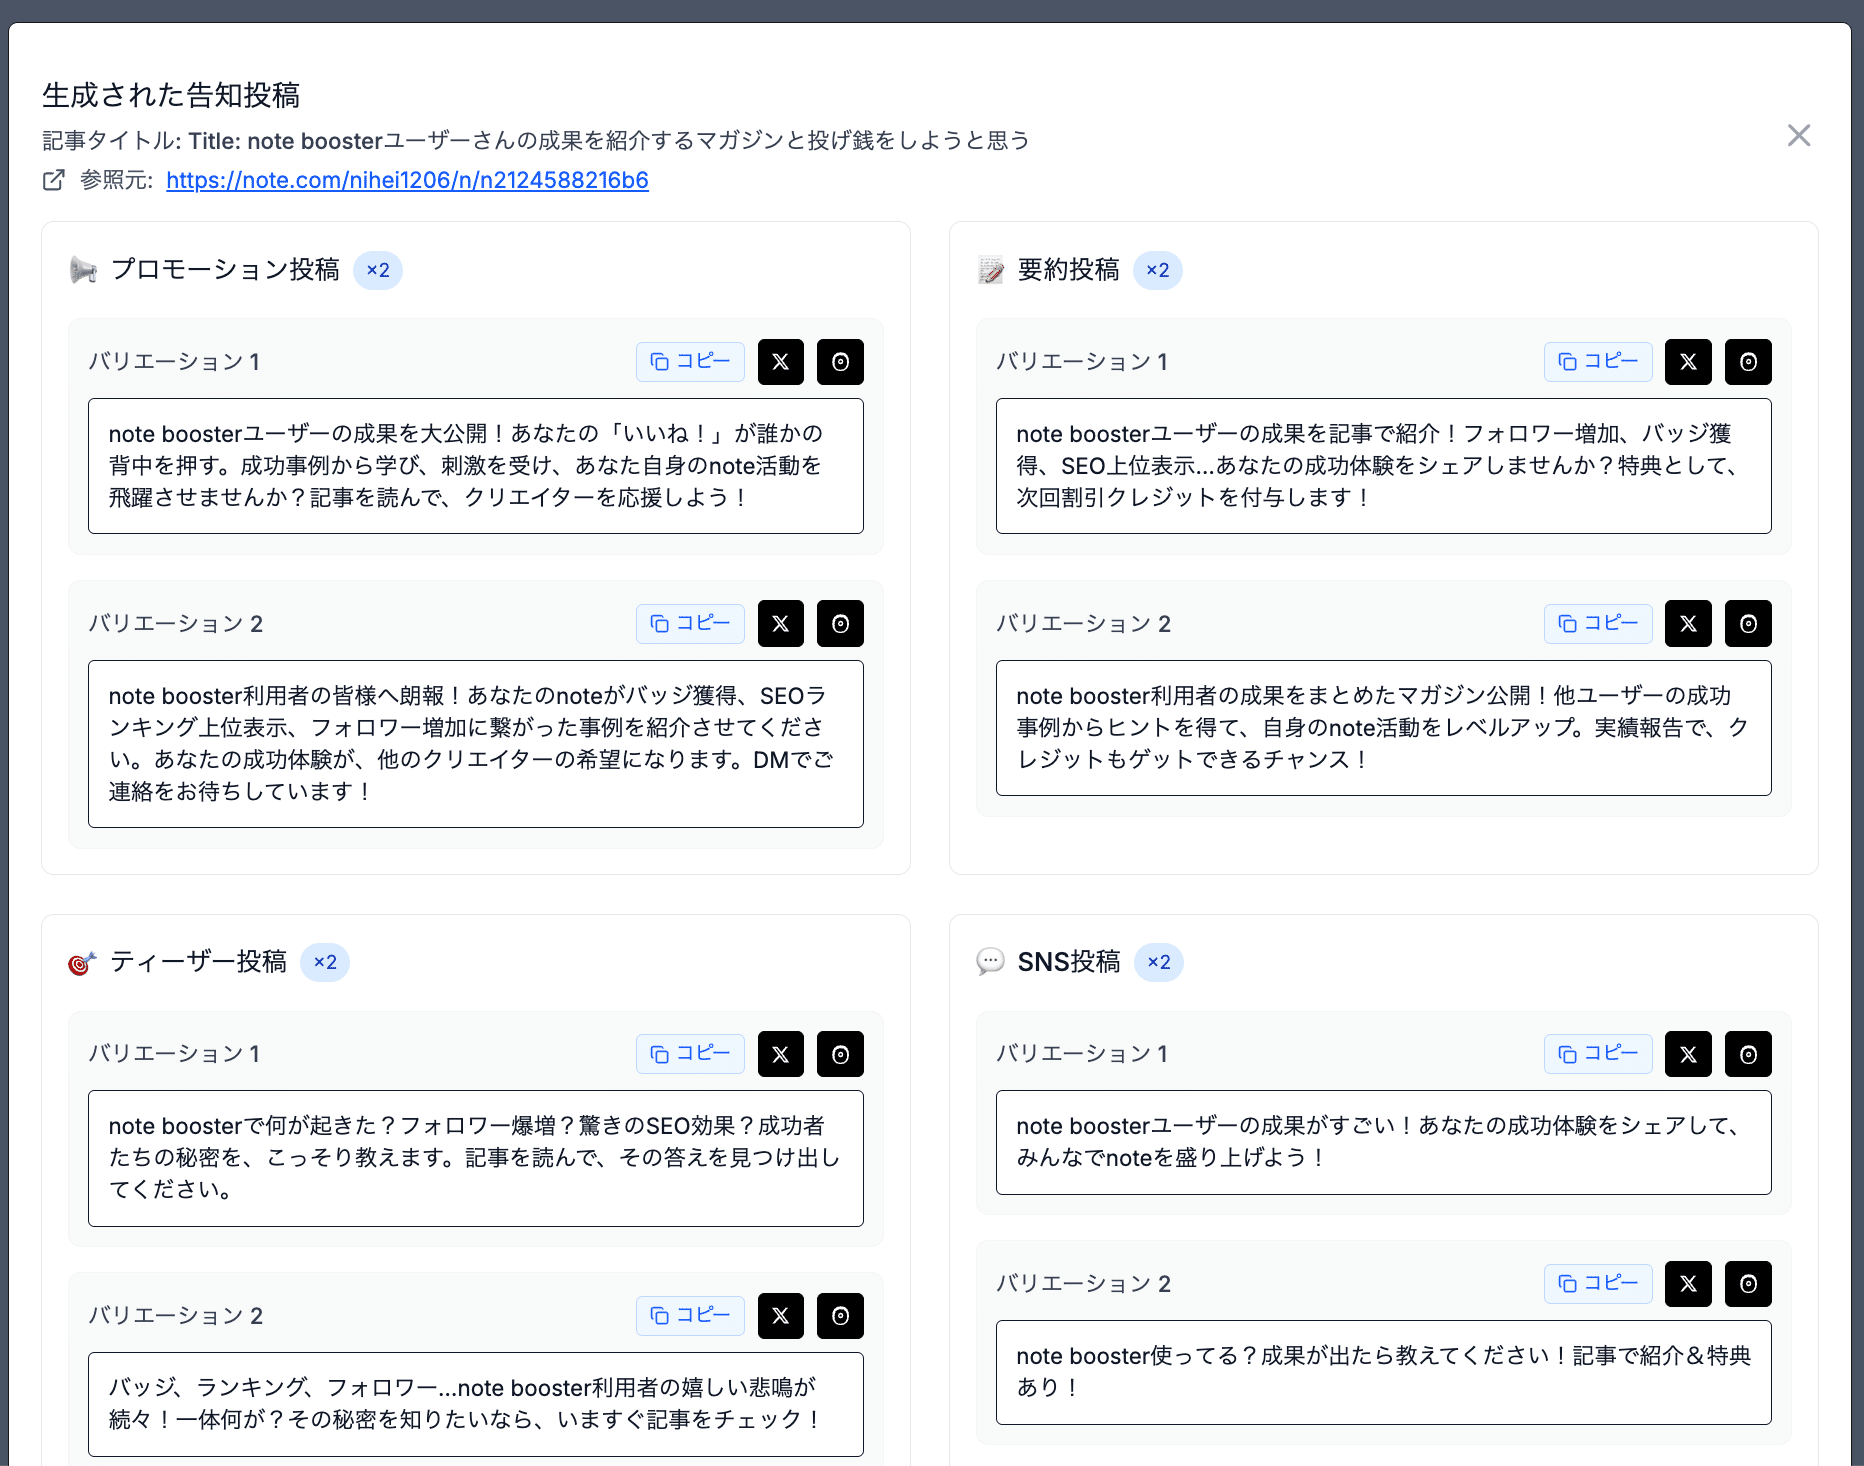
Task: Copy ティーザー投稿 バリエーション 2 text
Action: [690, 1316]
